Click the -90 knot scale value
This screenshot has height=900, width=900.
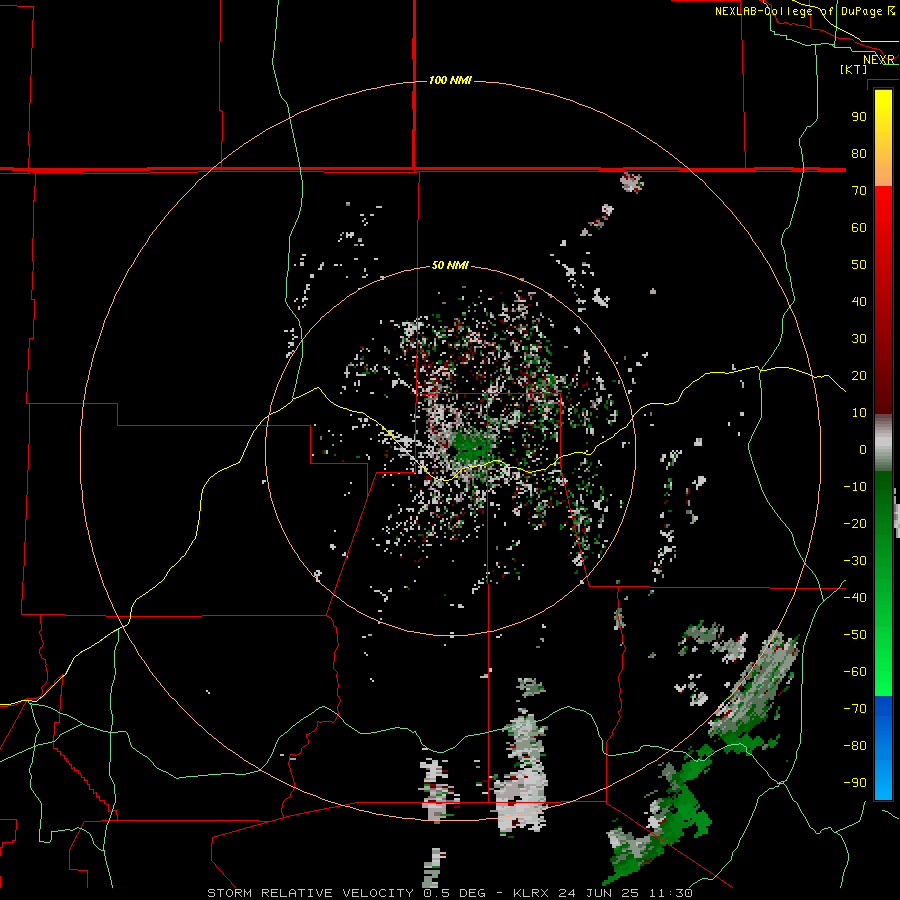(855, 783)
